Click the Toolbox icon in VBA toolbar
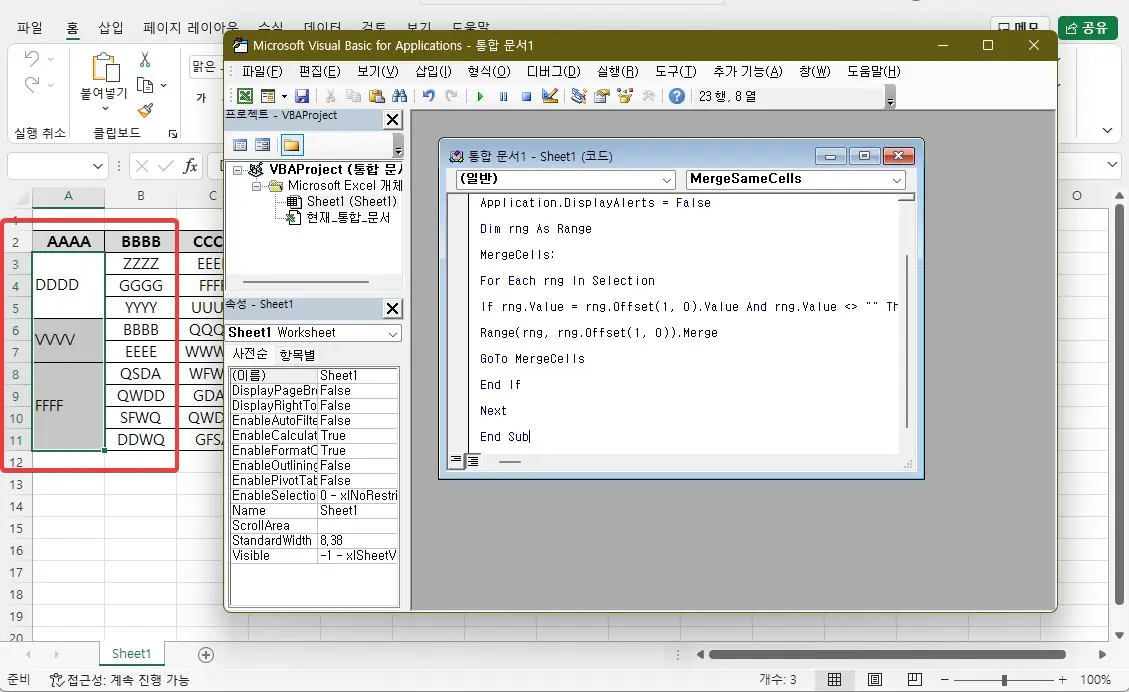 [648, 96]
